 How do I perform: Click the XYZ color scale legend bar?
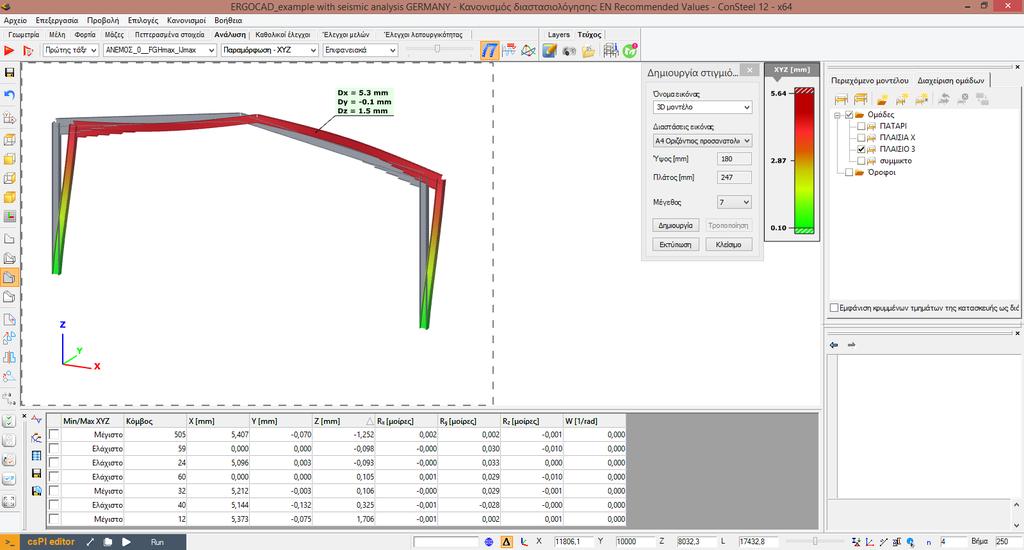804,161
